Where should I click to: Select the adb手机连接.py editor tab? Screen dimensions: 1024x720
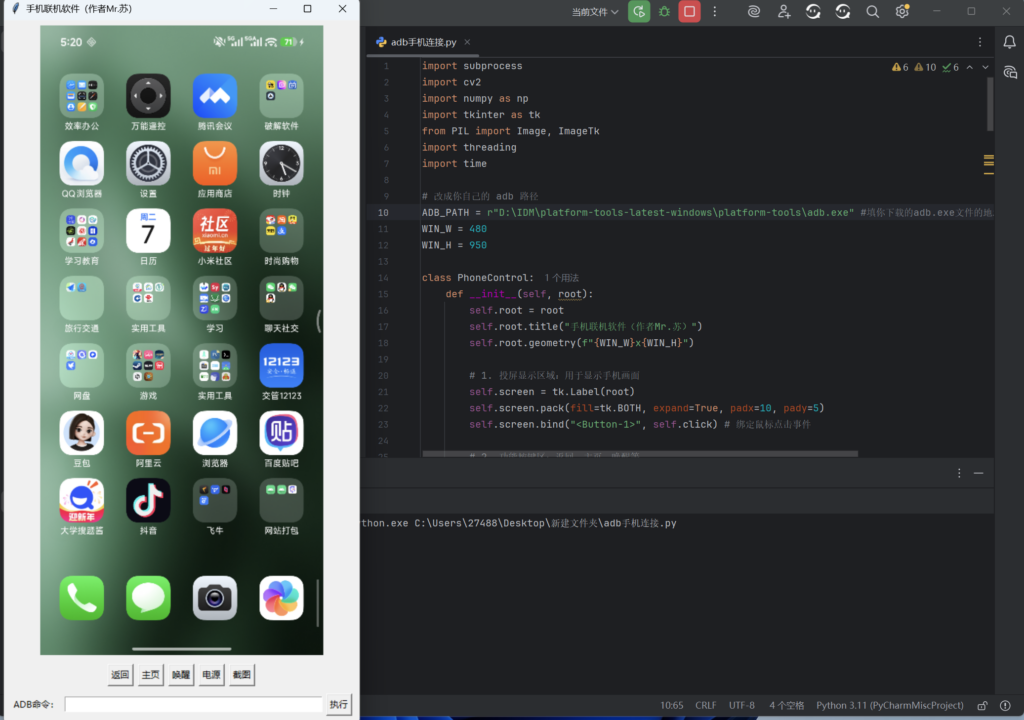pyautogui.click(x=423, y=42)
